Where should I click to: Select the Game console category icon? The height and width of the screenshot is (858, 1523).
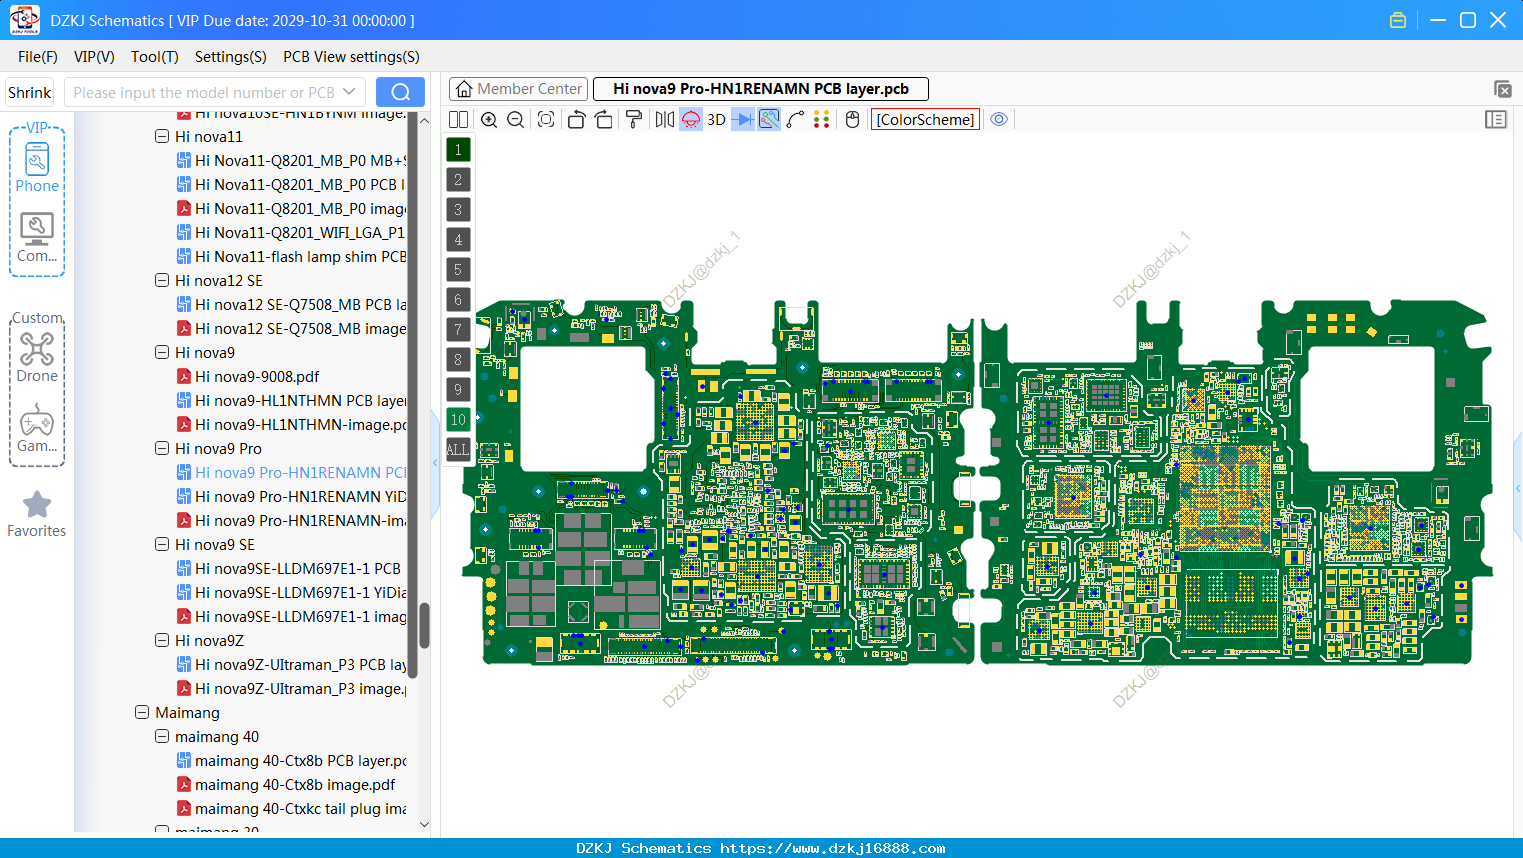click(x=37, y=428)
